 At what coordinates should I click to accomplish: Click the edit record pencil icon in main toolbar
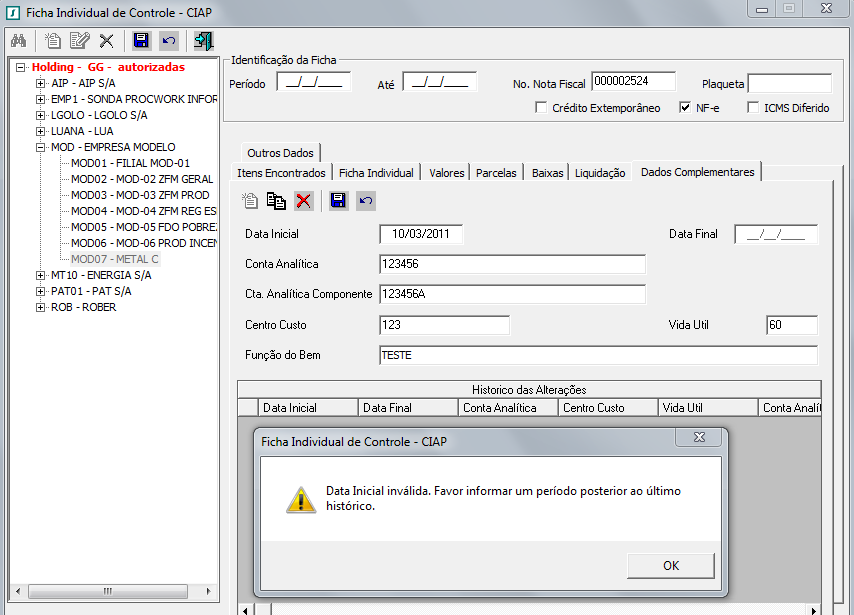point(79,41)
